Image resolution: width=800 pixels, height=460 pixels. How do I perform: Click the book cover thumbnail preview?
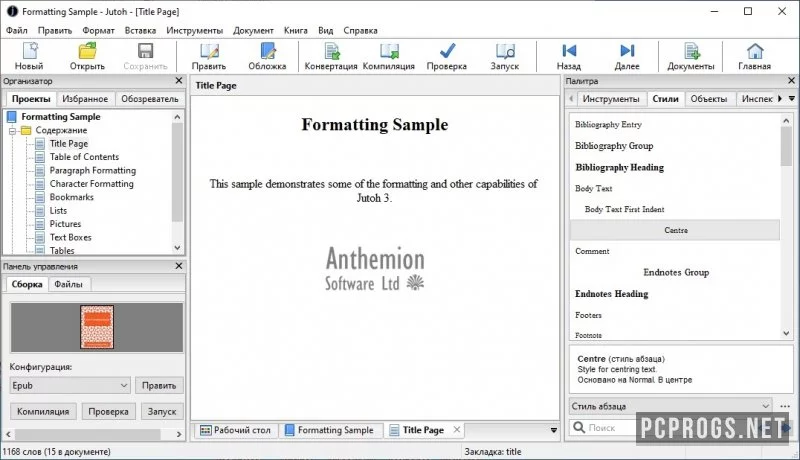click(x=97, y=327)
